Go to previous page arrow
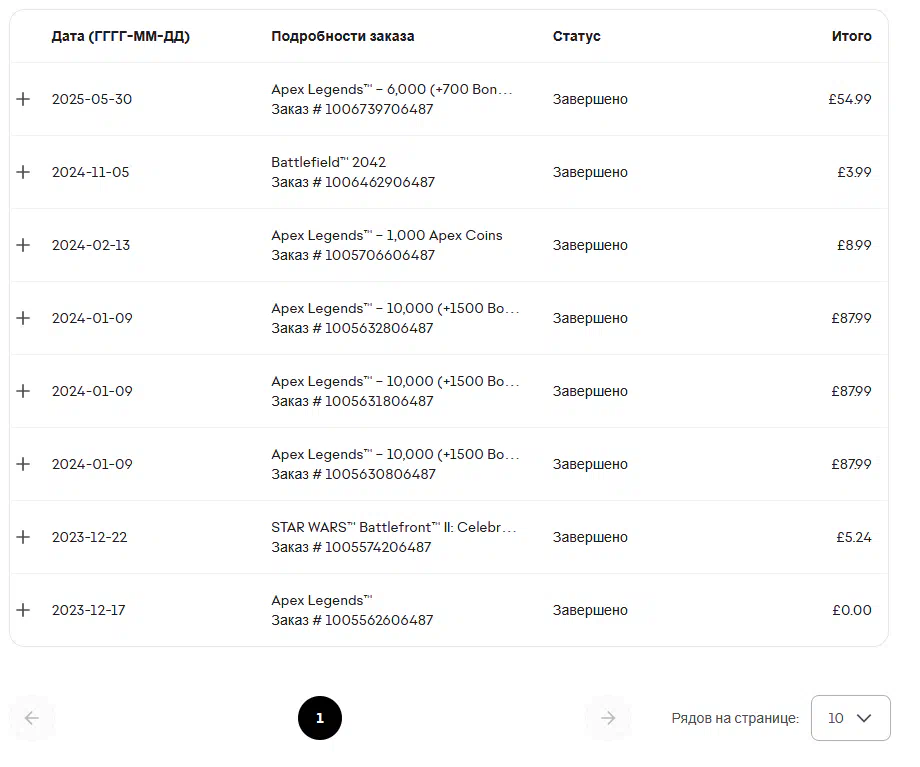 pos(32,718)
